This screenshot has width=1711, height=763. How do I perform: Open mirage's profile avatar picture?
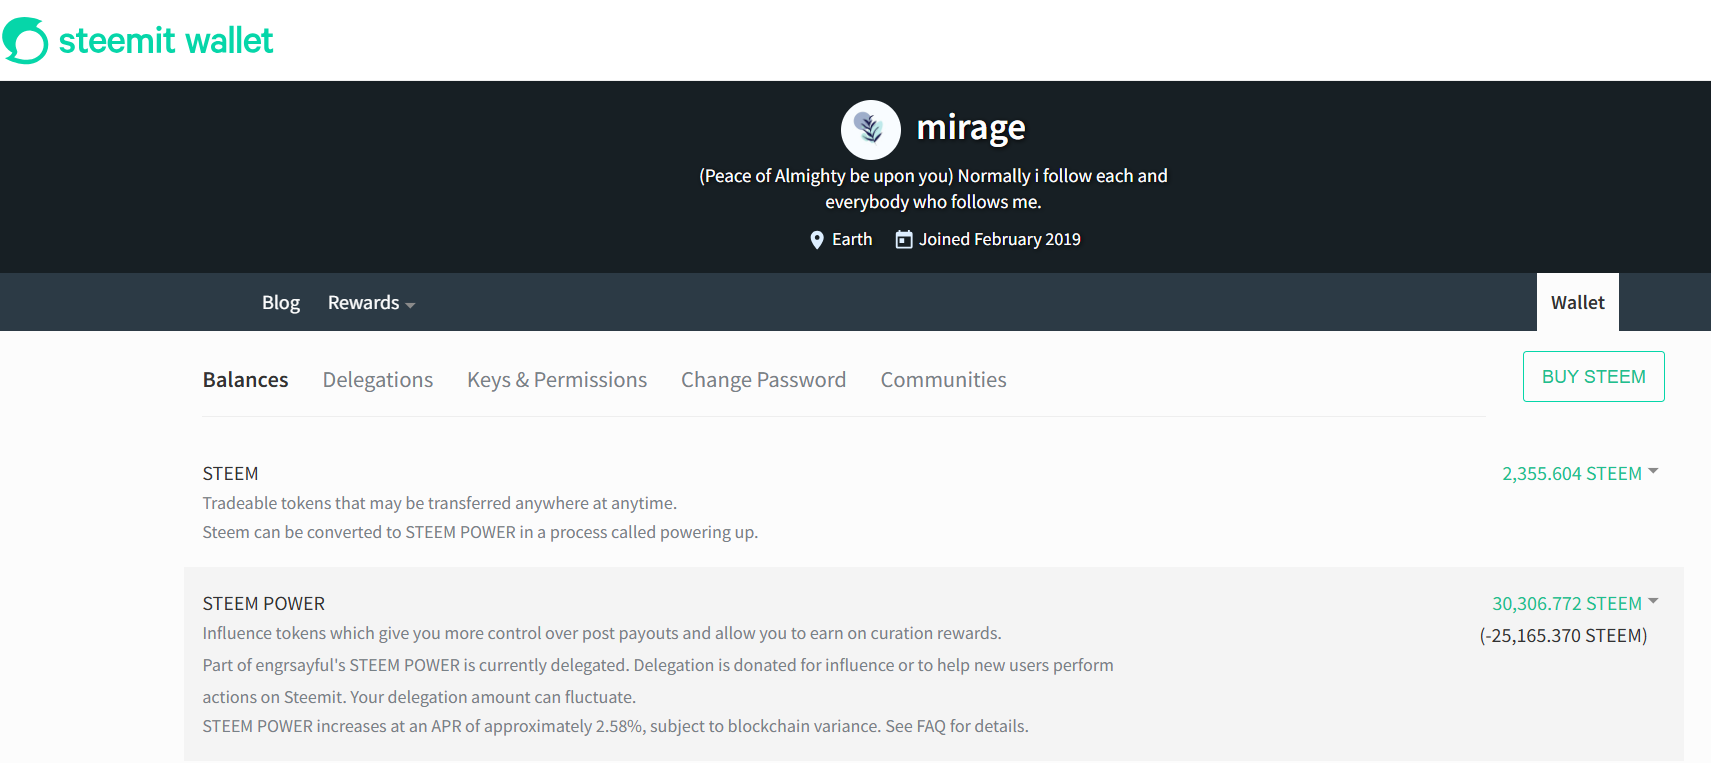pos(870,130)
